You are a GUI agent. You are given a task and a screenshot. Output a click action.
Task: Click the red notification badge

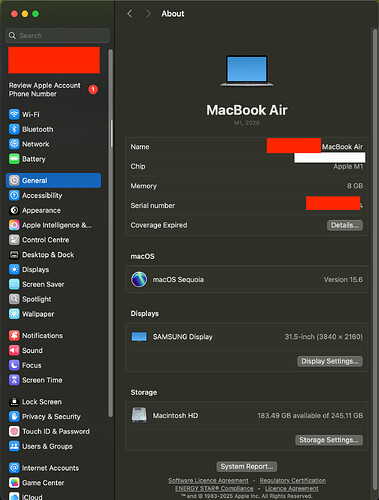coord(93,90)
